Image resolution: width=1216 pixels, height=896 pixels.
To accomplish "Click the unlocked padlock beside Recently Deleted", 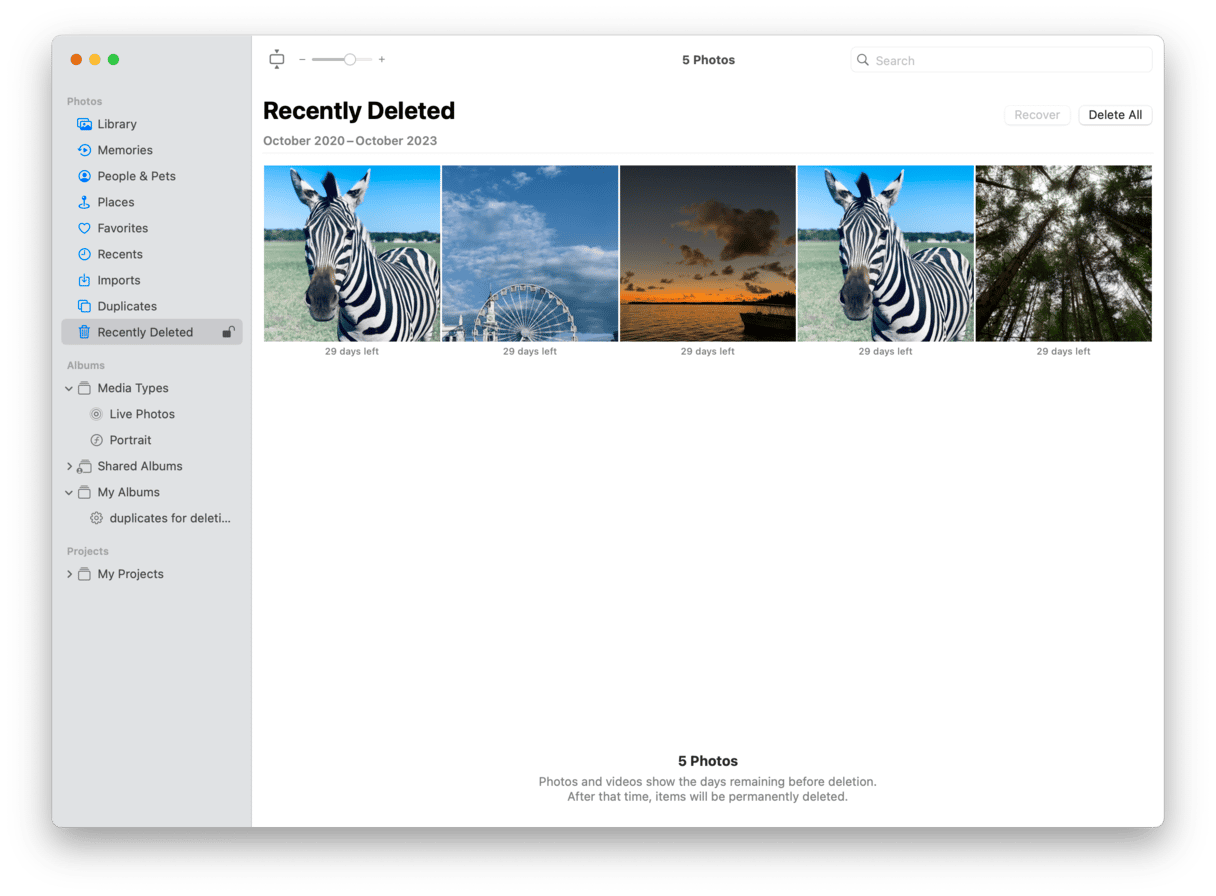I will point(228,332).
